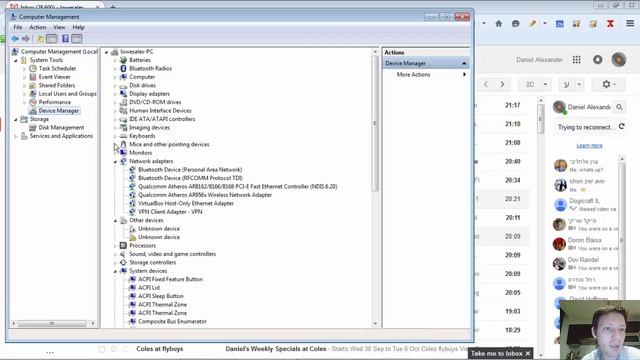Collapse the Other devices category

[115, 221]
